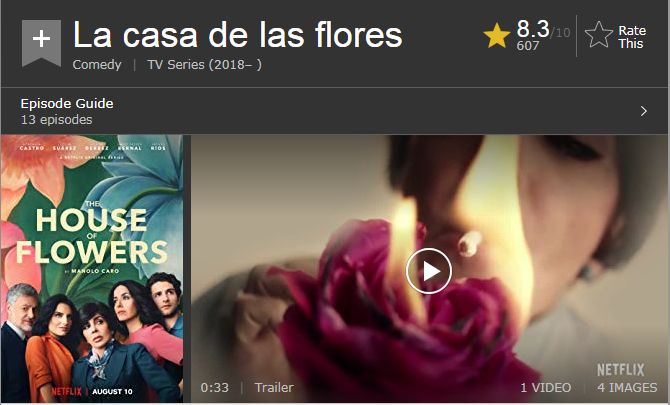Click the Netflix August 10 poster badge
The height and width of the screenshot is (405, 670).
tap(92, 391)
